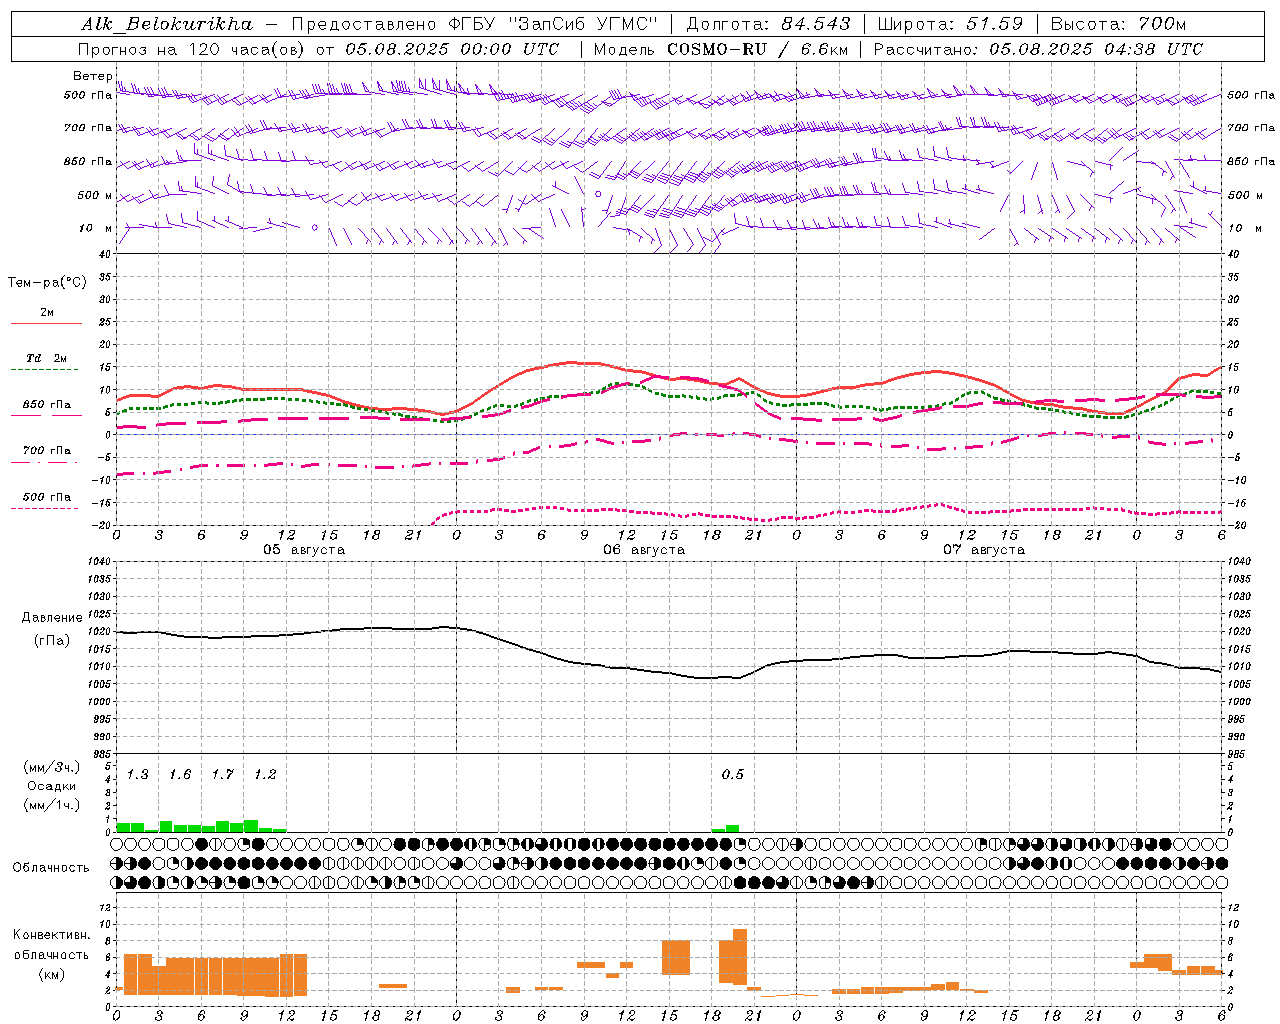The width and height of the screenshot is (1280, 1024).
Task: Click the precipitation value "1.3"
Action: 137,774
